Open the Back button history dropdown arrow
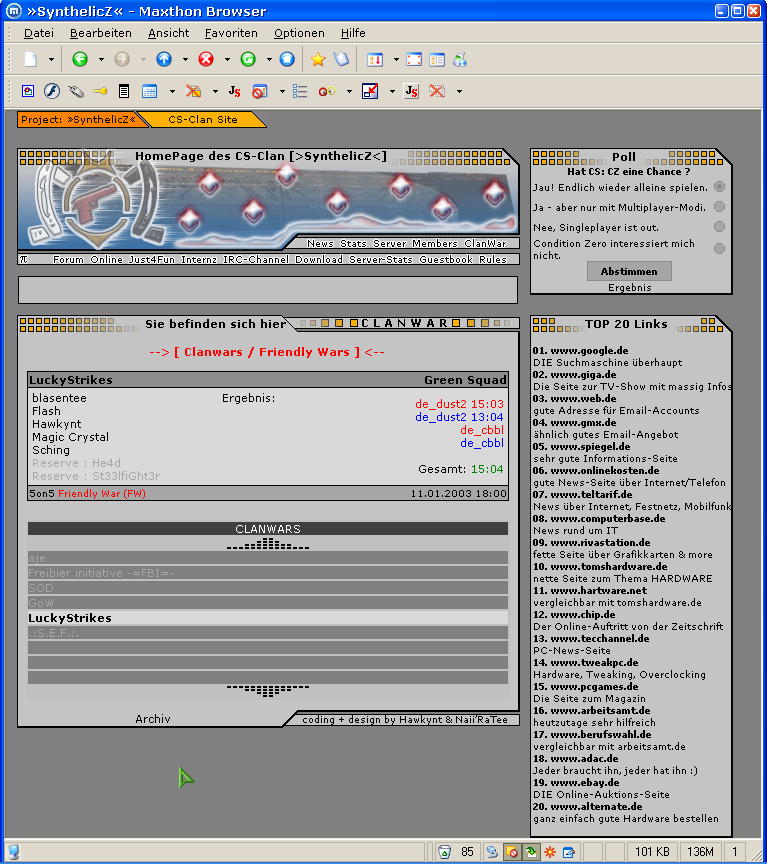Viewport: 767px width, 864px height. coord(101,60)
